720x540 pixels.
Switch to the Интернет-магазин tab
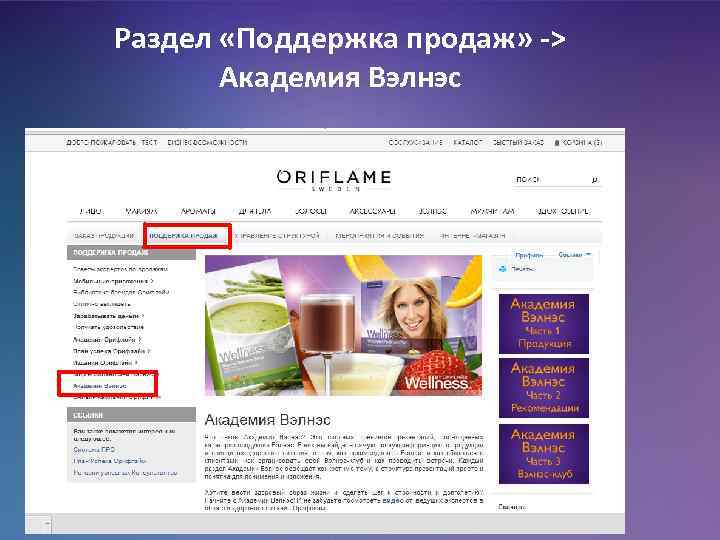pyautogui.click(x=472, y=236)
